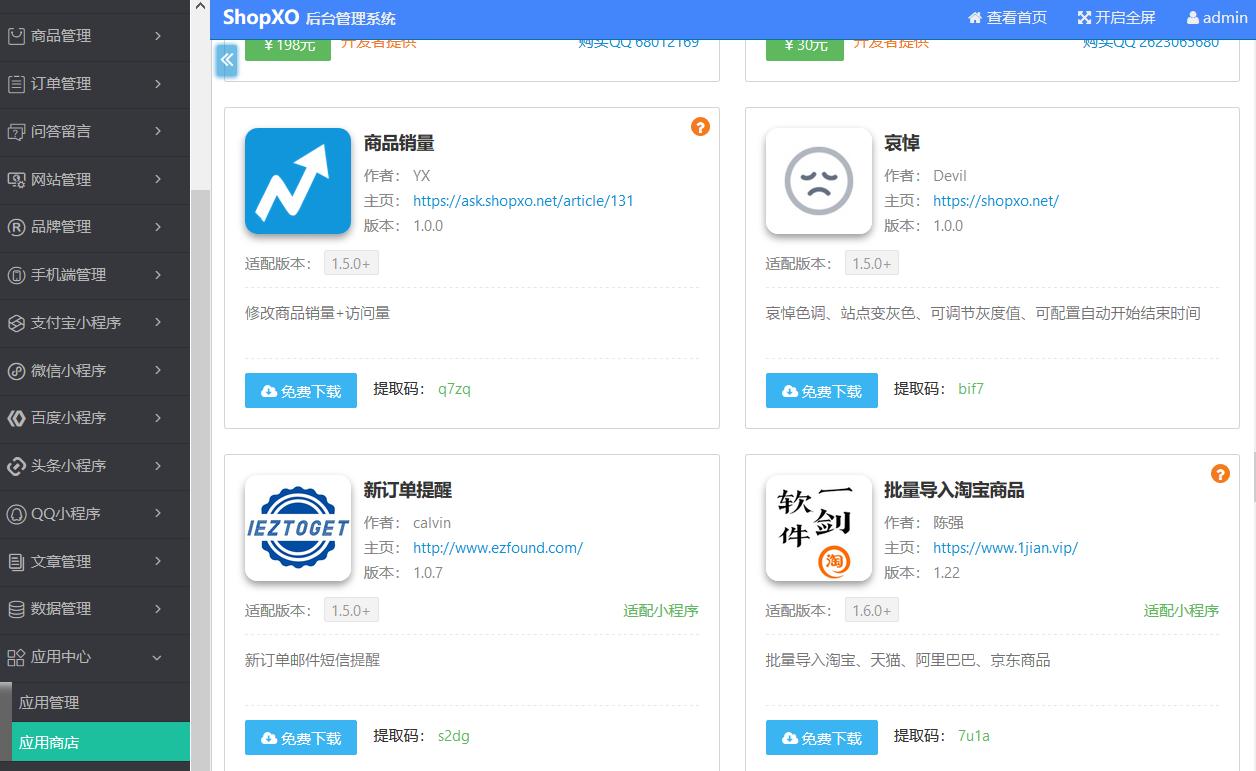Image resolution: width=1256 pixels, height=771 pixels.
Task: Collapse the sidebar with the double-chevron button
Action: point(227,60)
